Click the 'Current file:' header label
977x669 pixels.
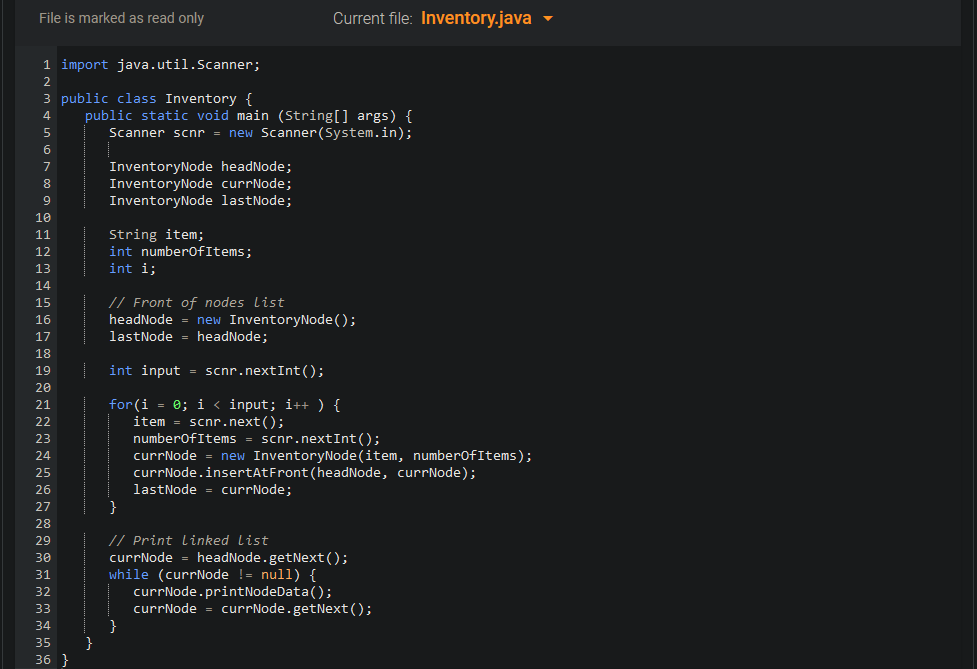point(380,18)
